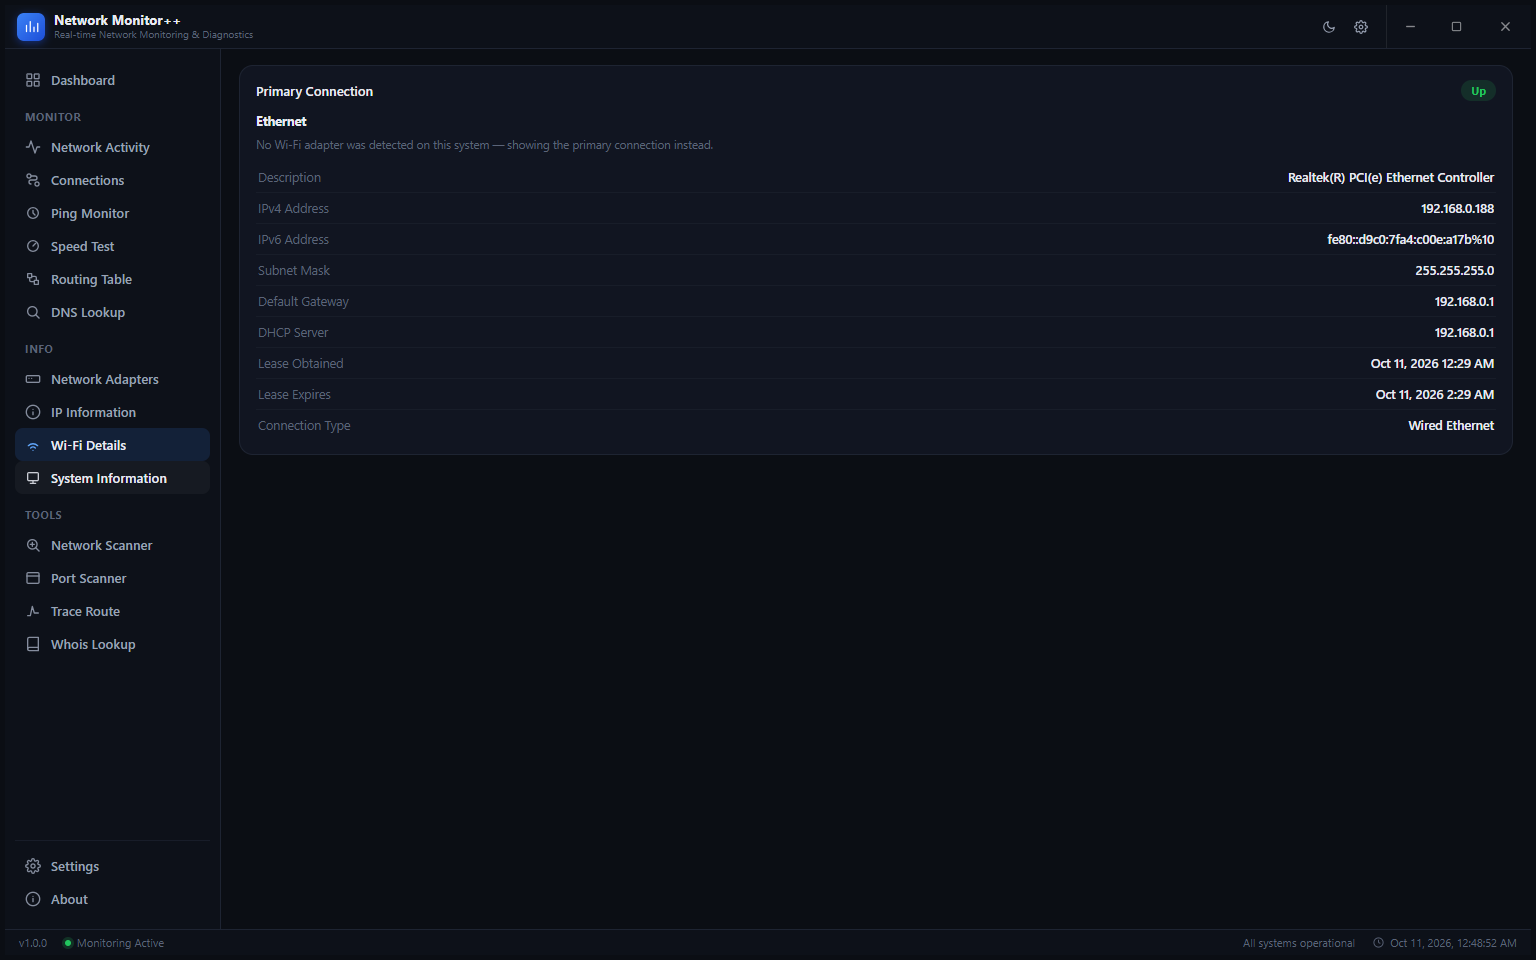Click the IPv6 address fe80::d9c0:7fa4:c00e:a17b%10

(x=1410, y=240)
